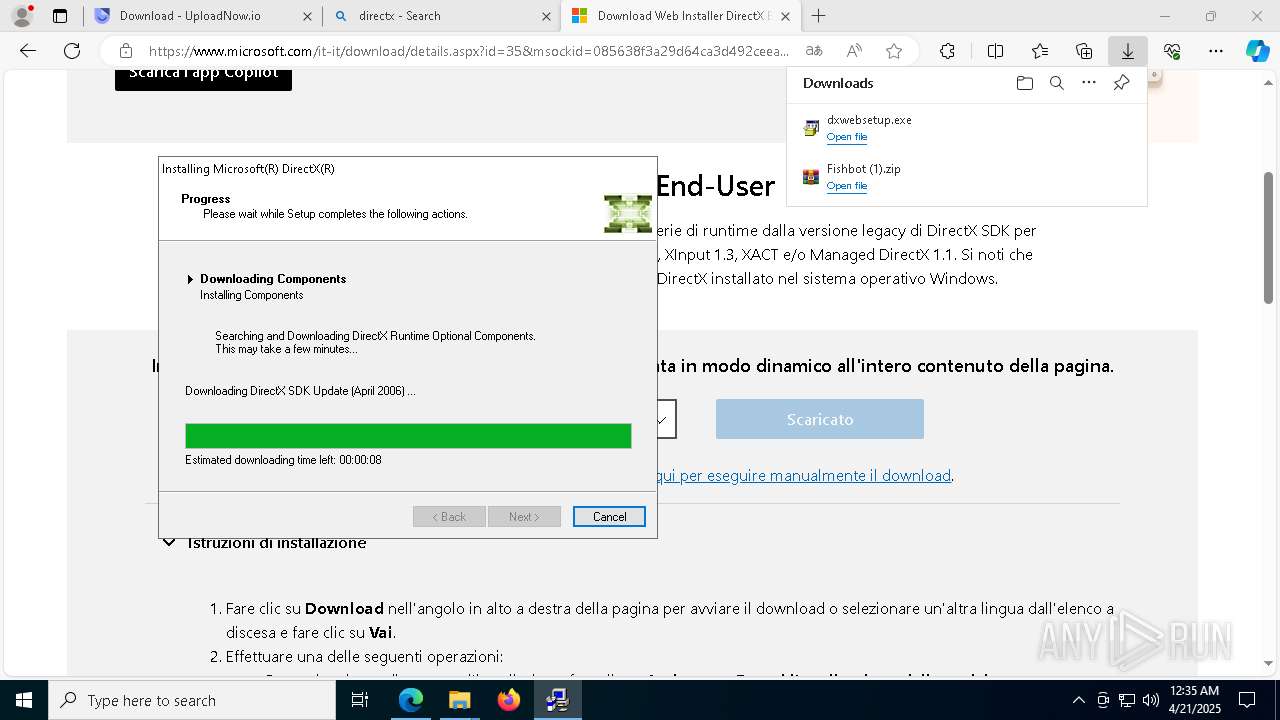View site info via the padlock icon
The width and height of the screenshot is (1280, 720).
(x=126, y=51)
